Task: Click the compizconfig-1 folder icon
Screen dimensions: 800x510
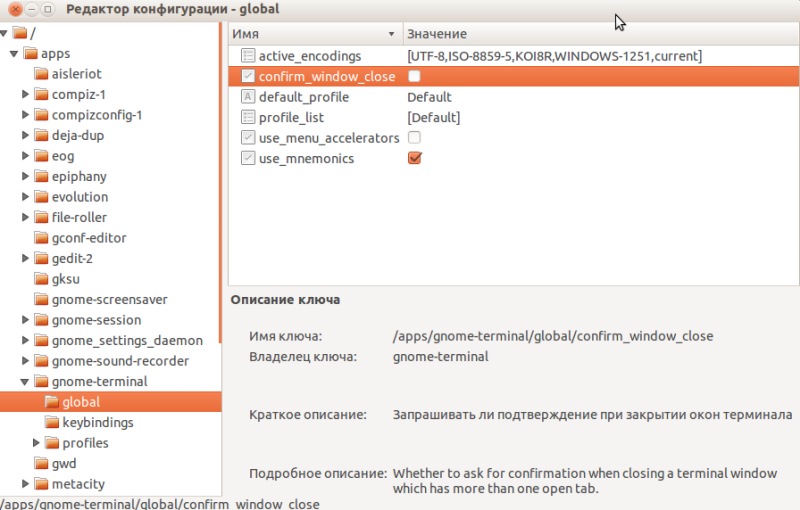Action: point(41,115)
